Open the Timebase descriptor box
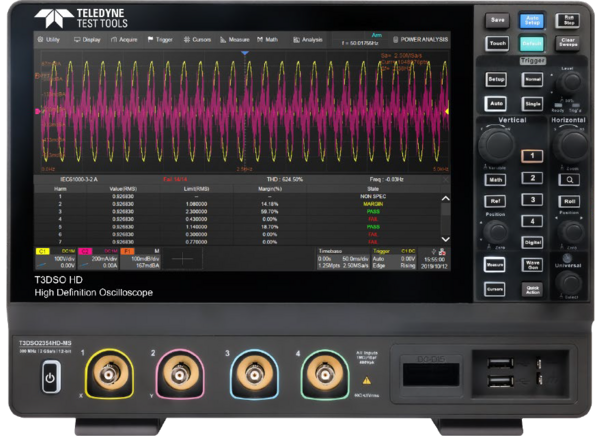 click(343, 259)
